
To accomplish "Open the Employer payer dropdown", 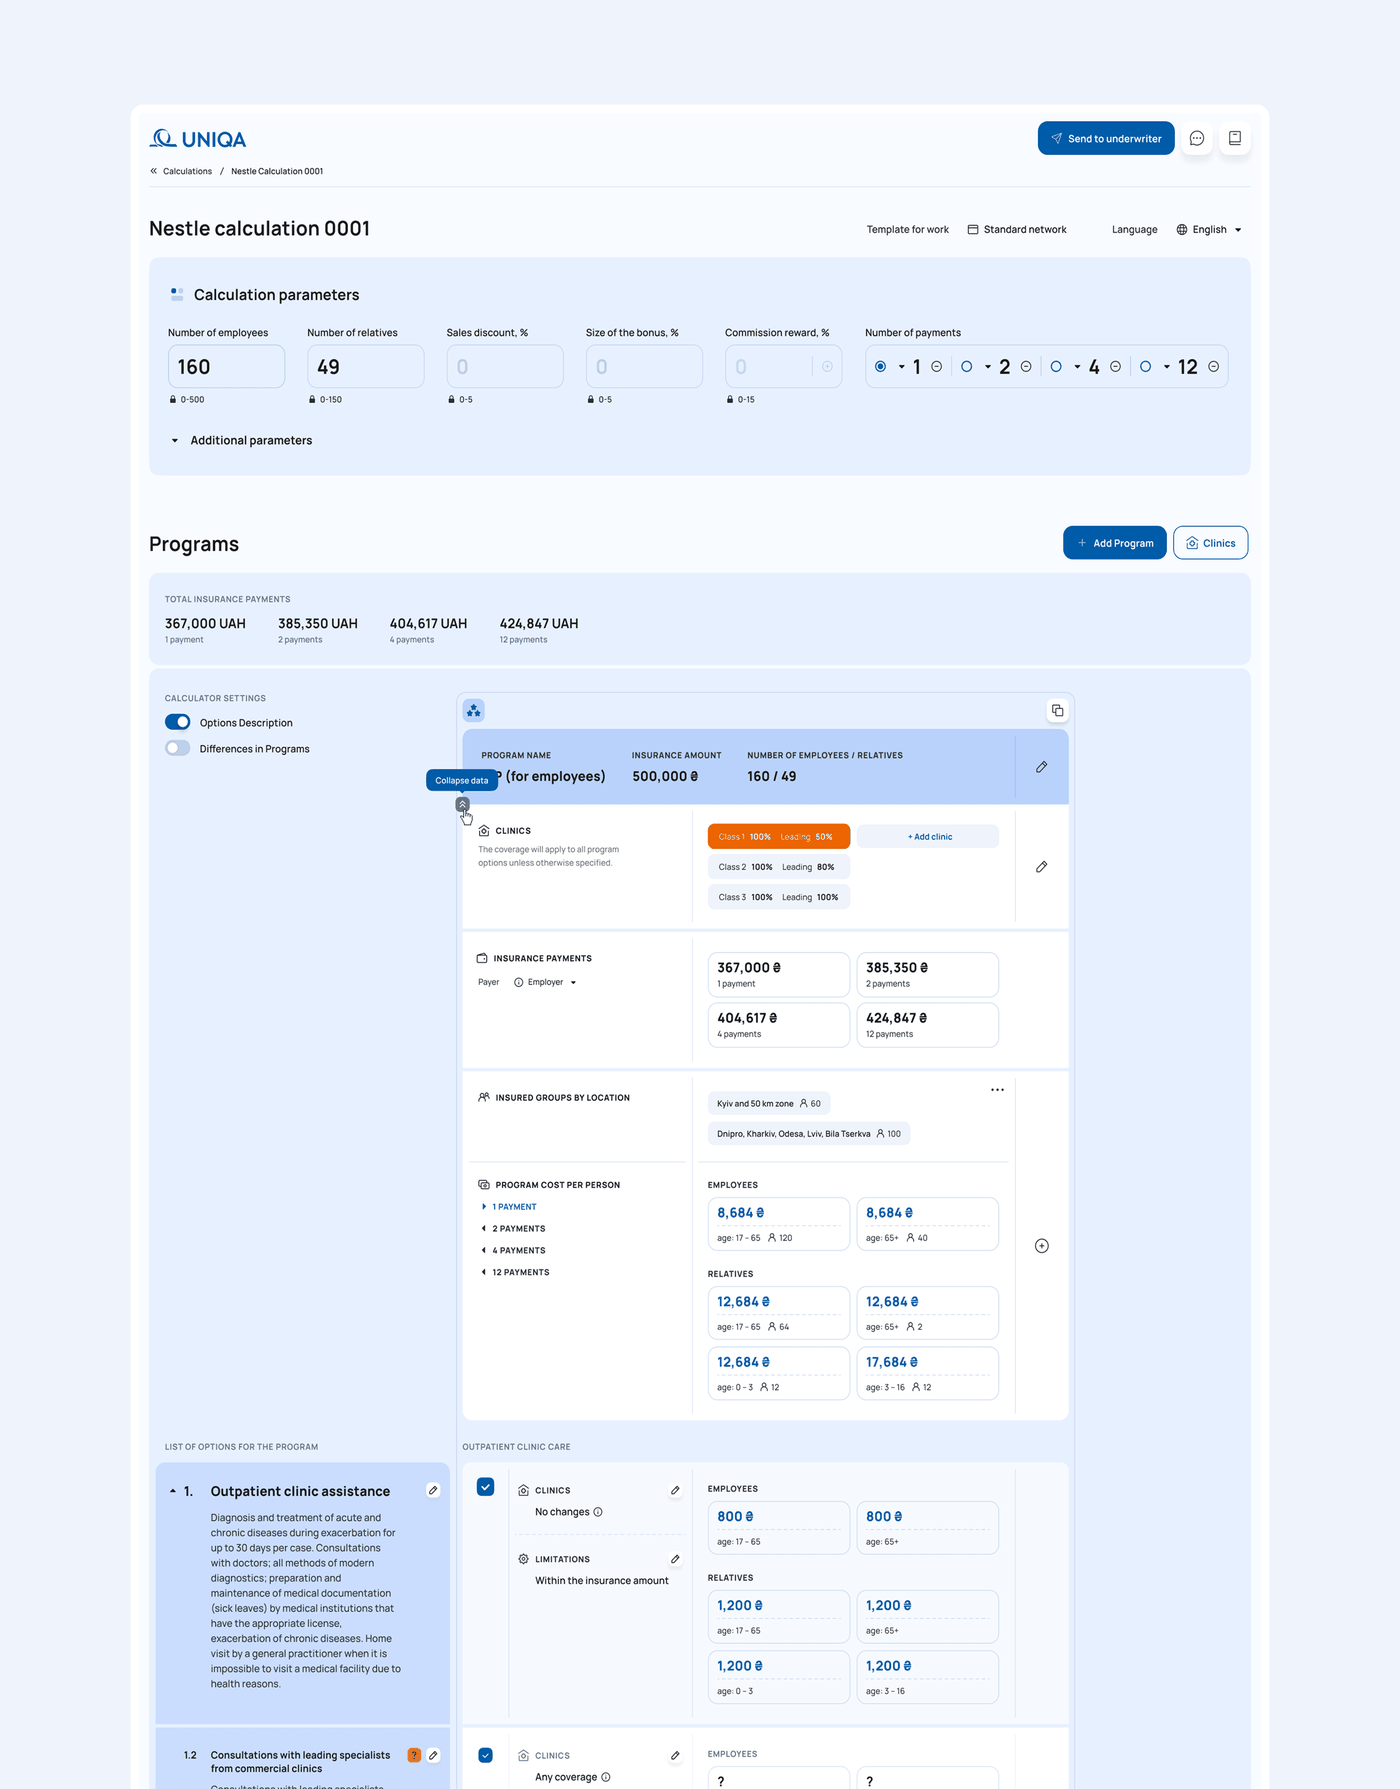I will (x=552, y=983).
